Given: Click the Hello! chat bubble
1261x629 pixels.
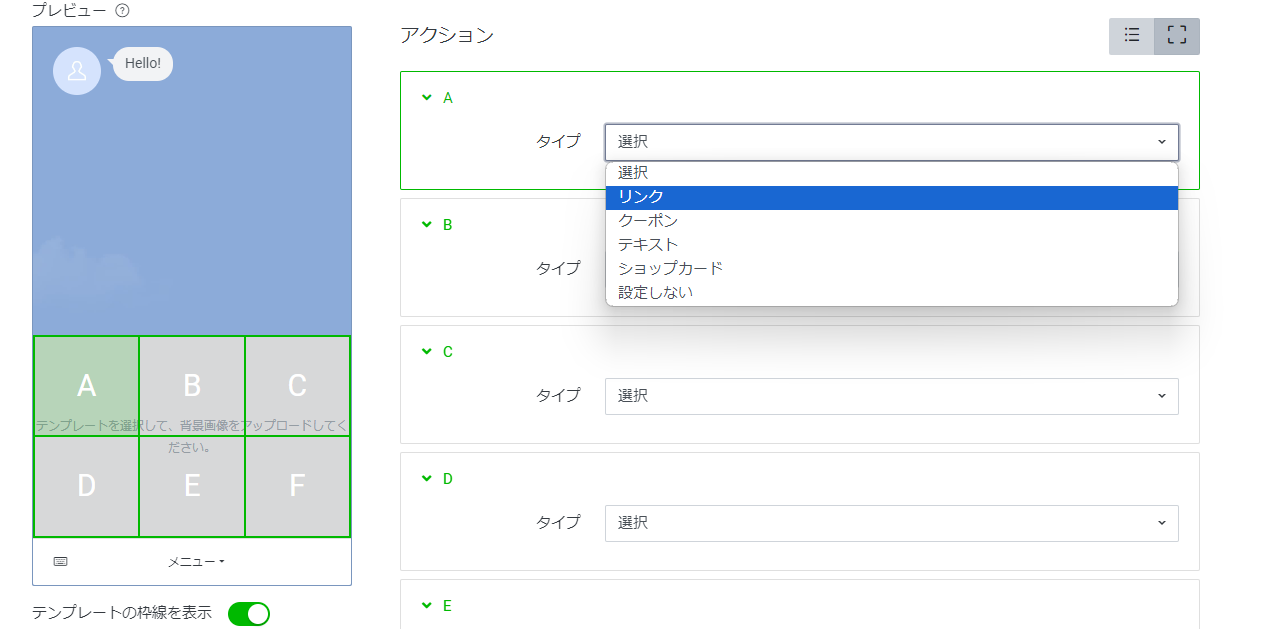Looking at the screenshot, I should click(143, 64).
